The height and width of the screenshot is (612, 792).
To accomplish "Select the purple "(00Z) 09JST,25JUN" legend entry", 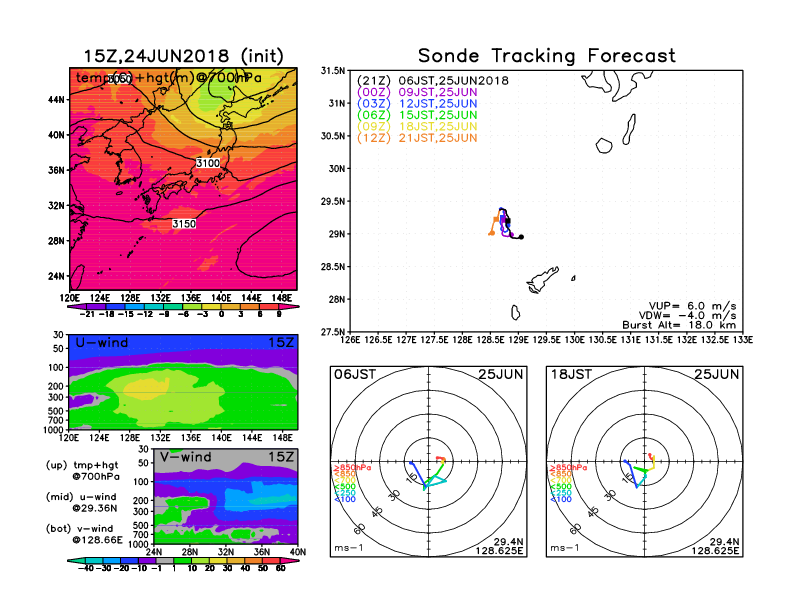I will [x=417, y=92].
